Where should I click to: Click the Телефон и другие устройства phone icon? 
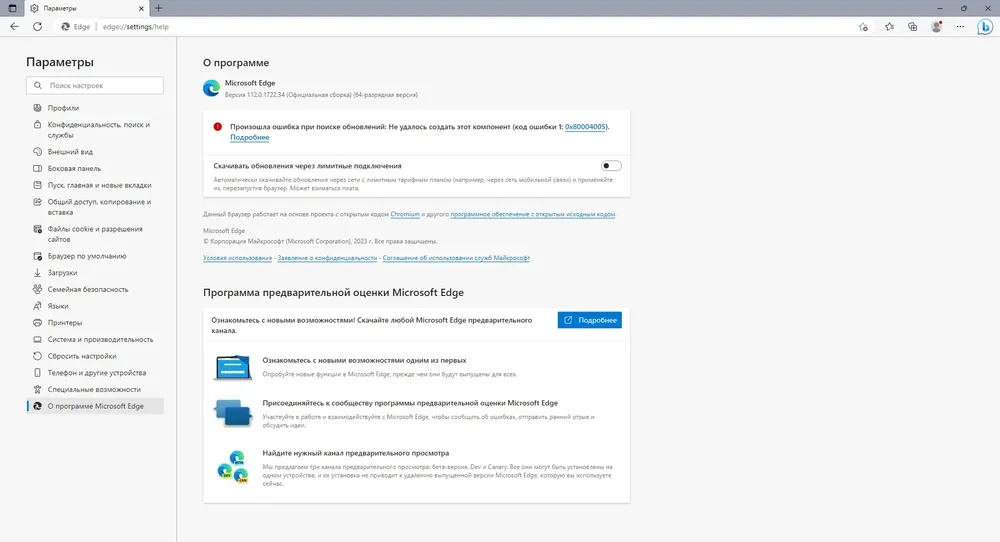point(38,372)
